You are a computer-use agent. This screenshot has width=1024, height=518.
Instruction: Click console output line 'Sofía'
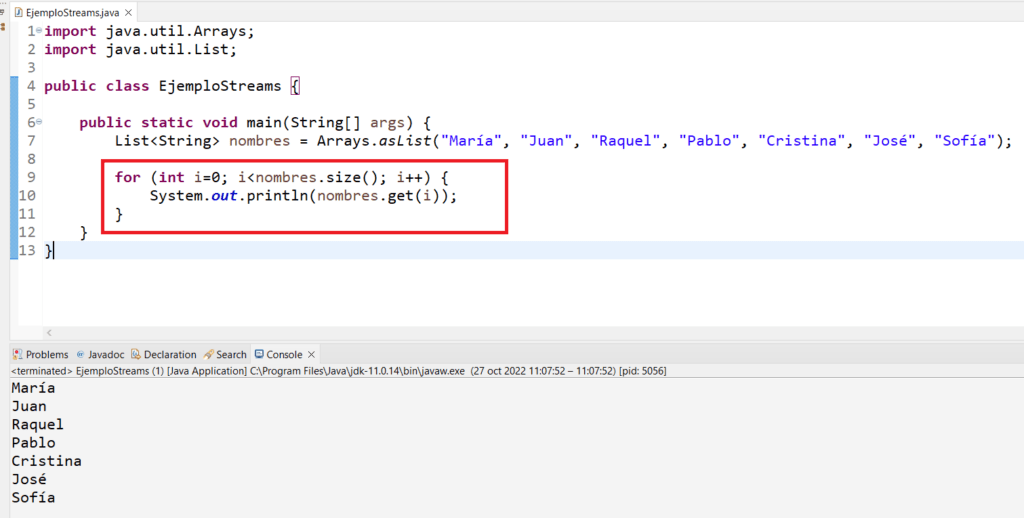[33, 498]
